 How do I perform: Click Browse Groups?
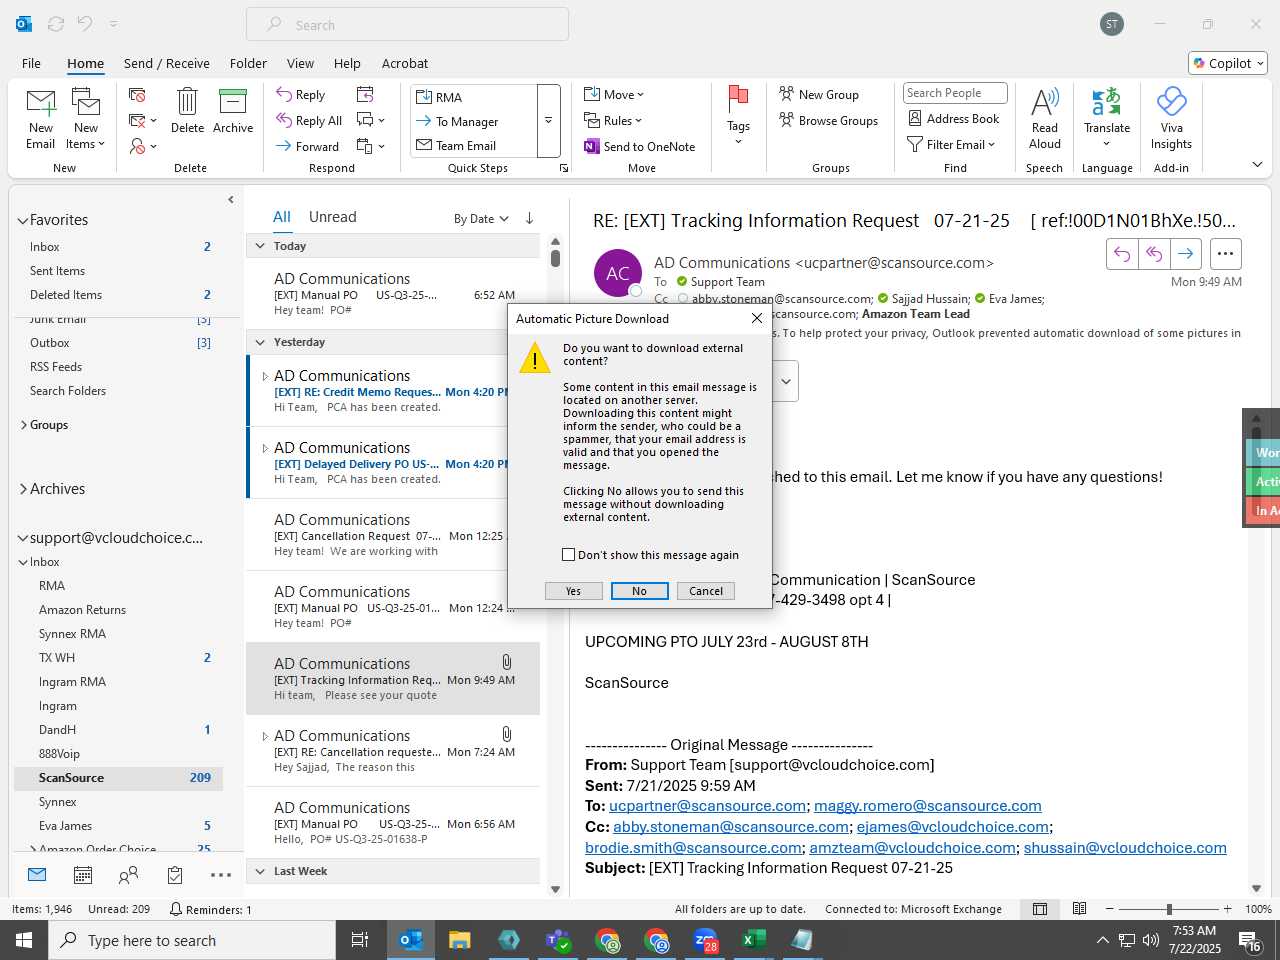pos(828,121)
